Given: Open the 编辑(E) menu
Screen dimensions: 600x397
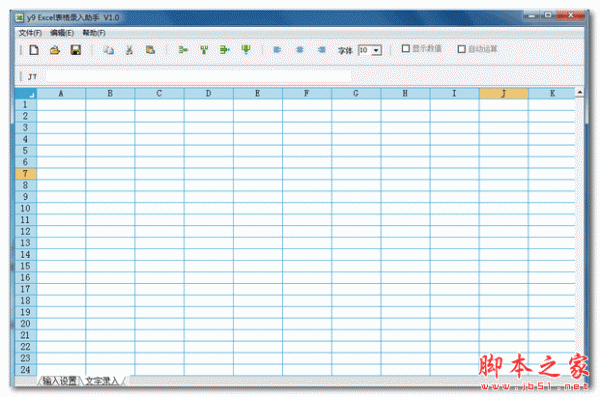Looking at the screenshot, I should click(62, 33).
